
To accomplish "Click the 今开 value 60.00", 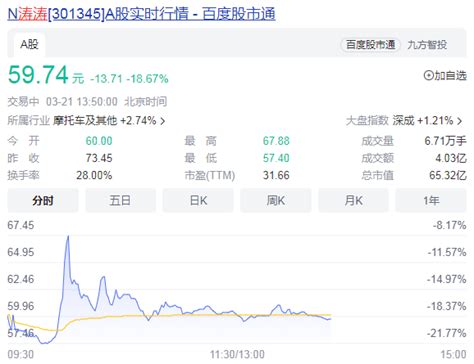I will tap(99, 141).
